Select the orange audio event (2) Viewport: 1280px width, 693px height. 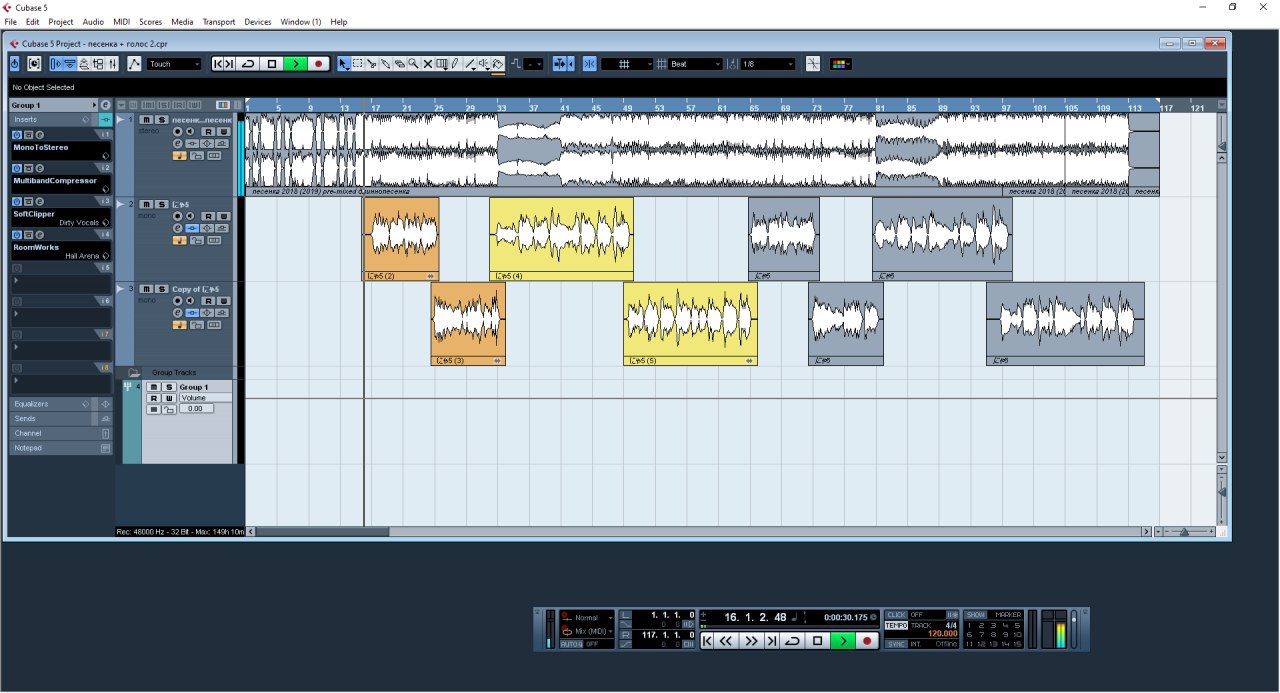(401, 239)
